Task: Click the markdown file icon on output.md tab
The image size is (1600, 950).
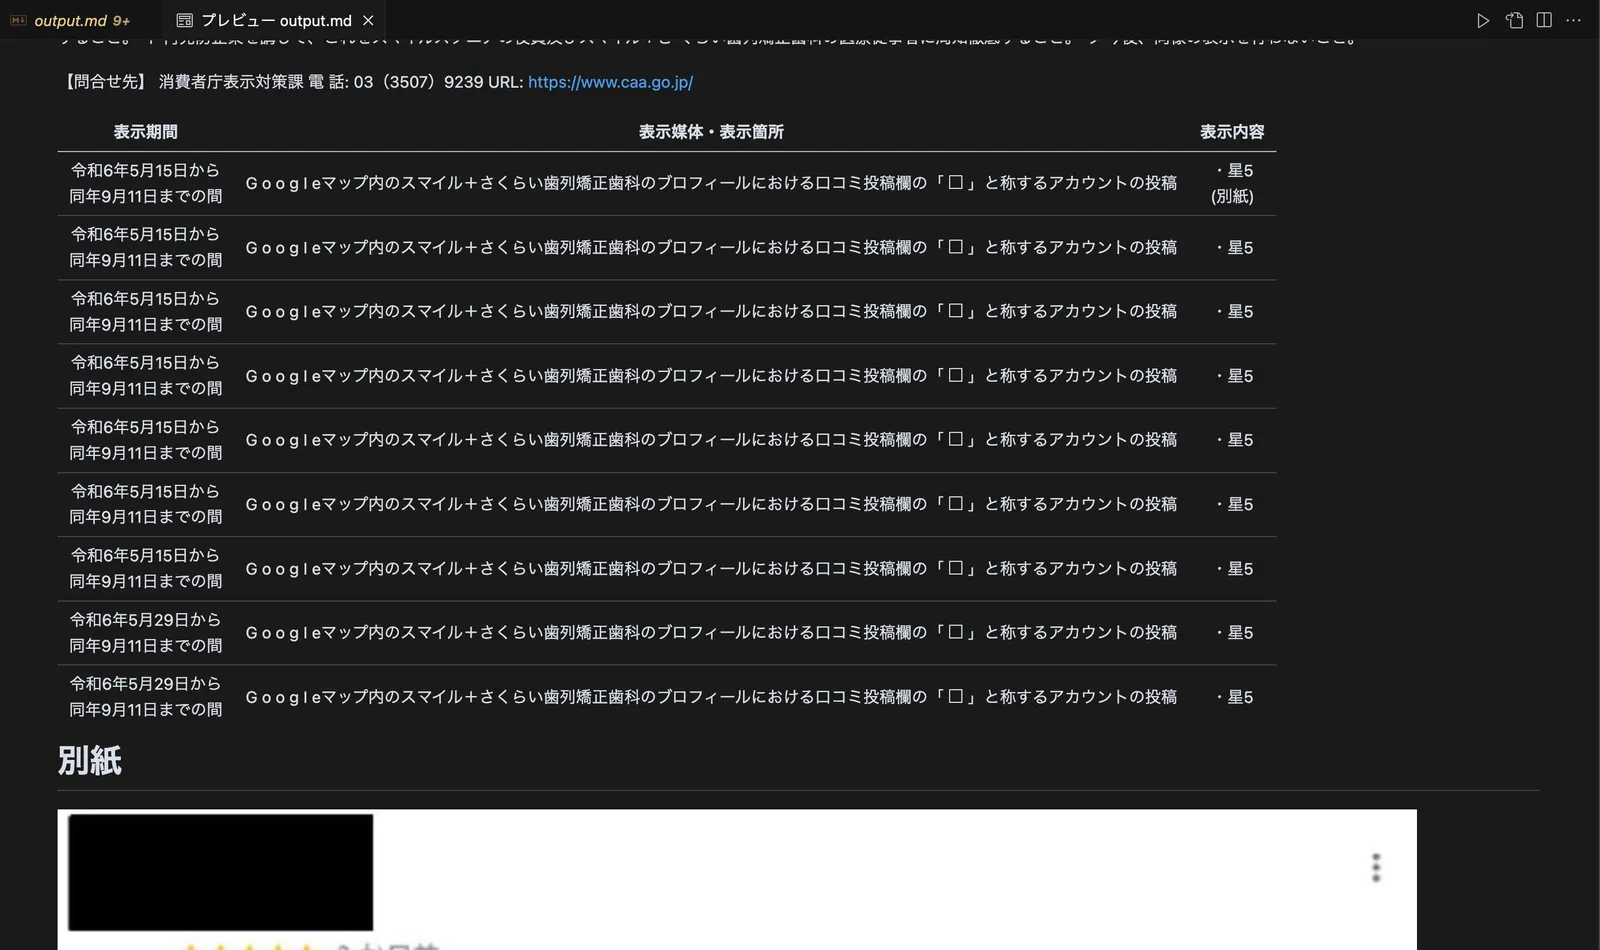Action: coord(18,20)
